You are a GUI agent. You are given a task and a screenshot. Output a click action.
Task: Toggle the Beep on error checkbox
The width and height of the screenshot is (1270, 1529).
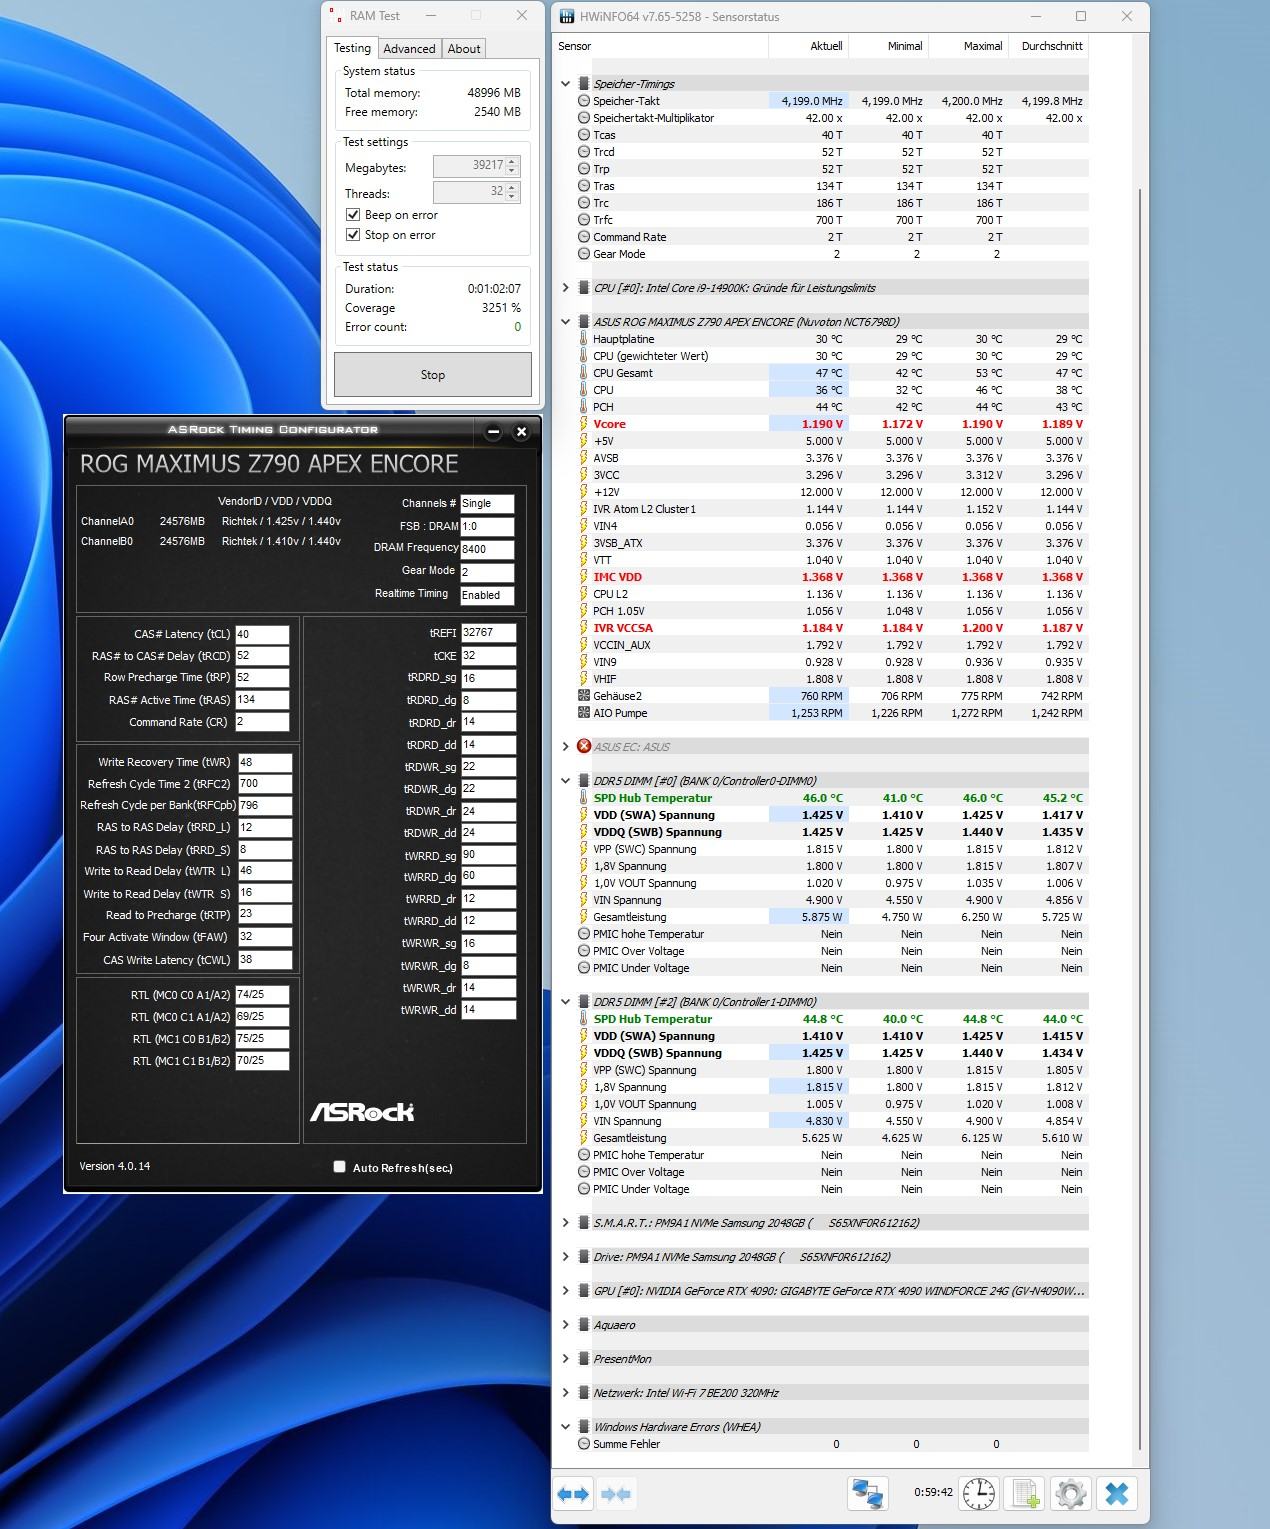tap(353, 215)
